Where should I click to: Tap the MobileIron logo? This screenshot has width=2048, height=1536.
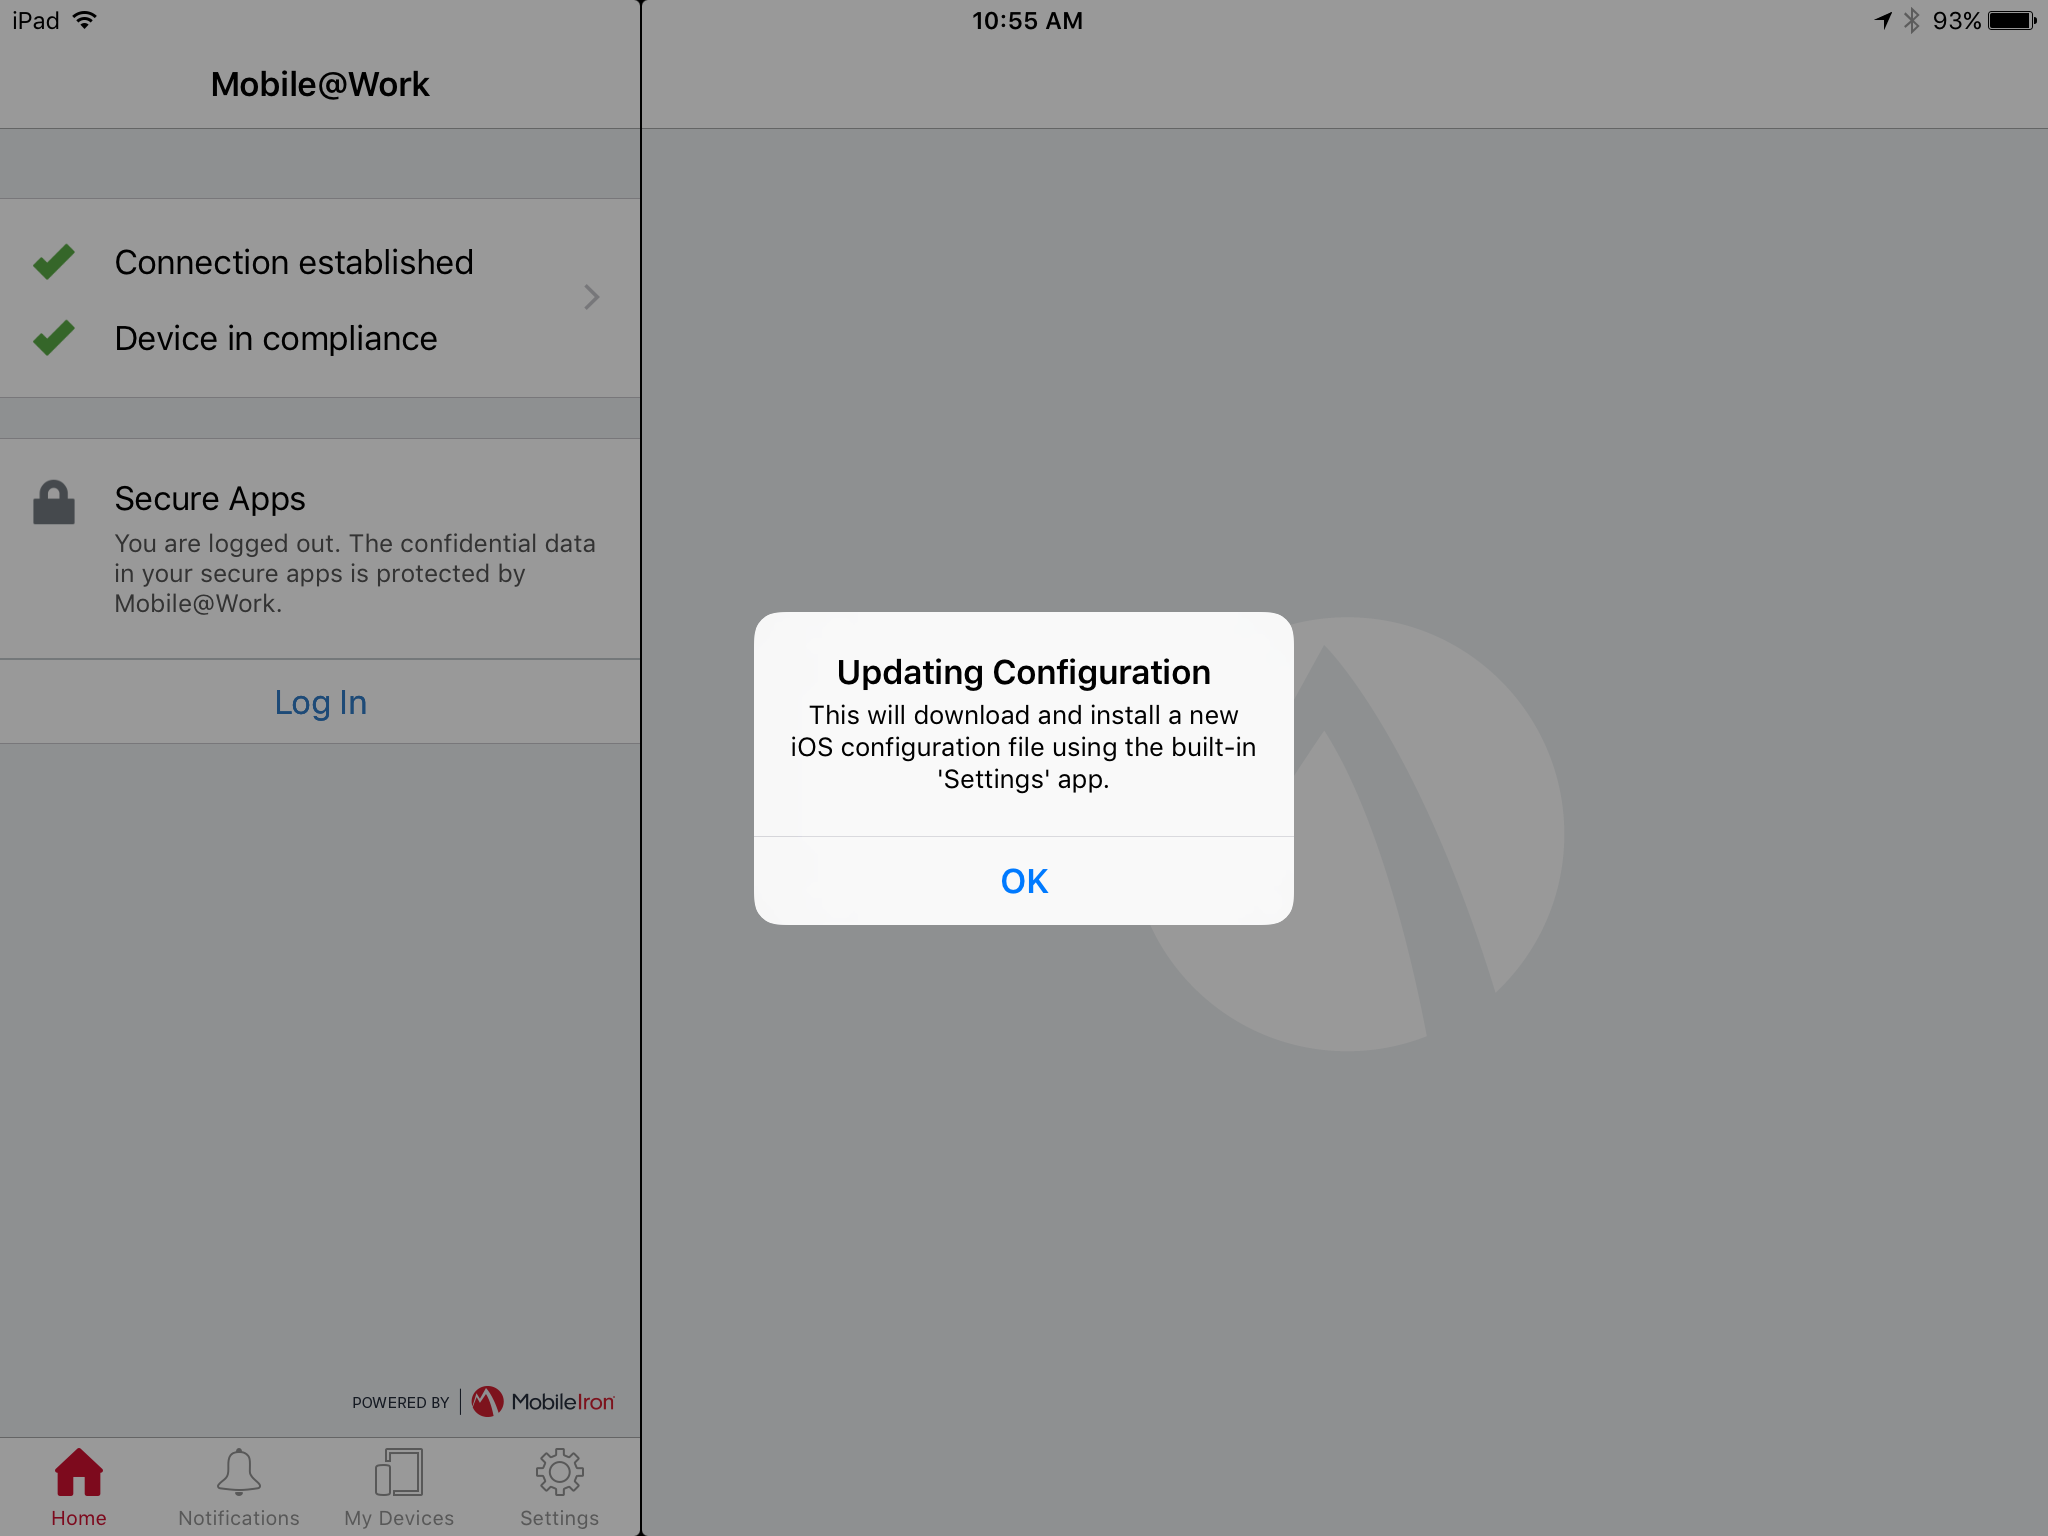[543, 1401]
